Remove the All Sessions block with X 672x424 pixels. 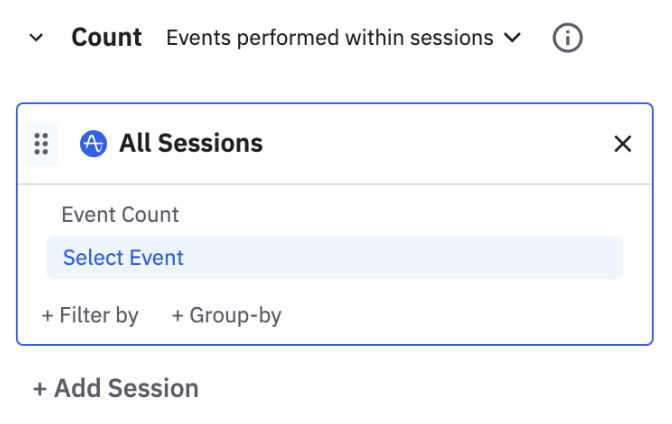click(x=622, y=144)
